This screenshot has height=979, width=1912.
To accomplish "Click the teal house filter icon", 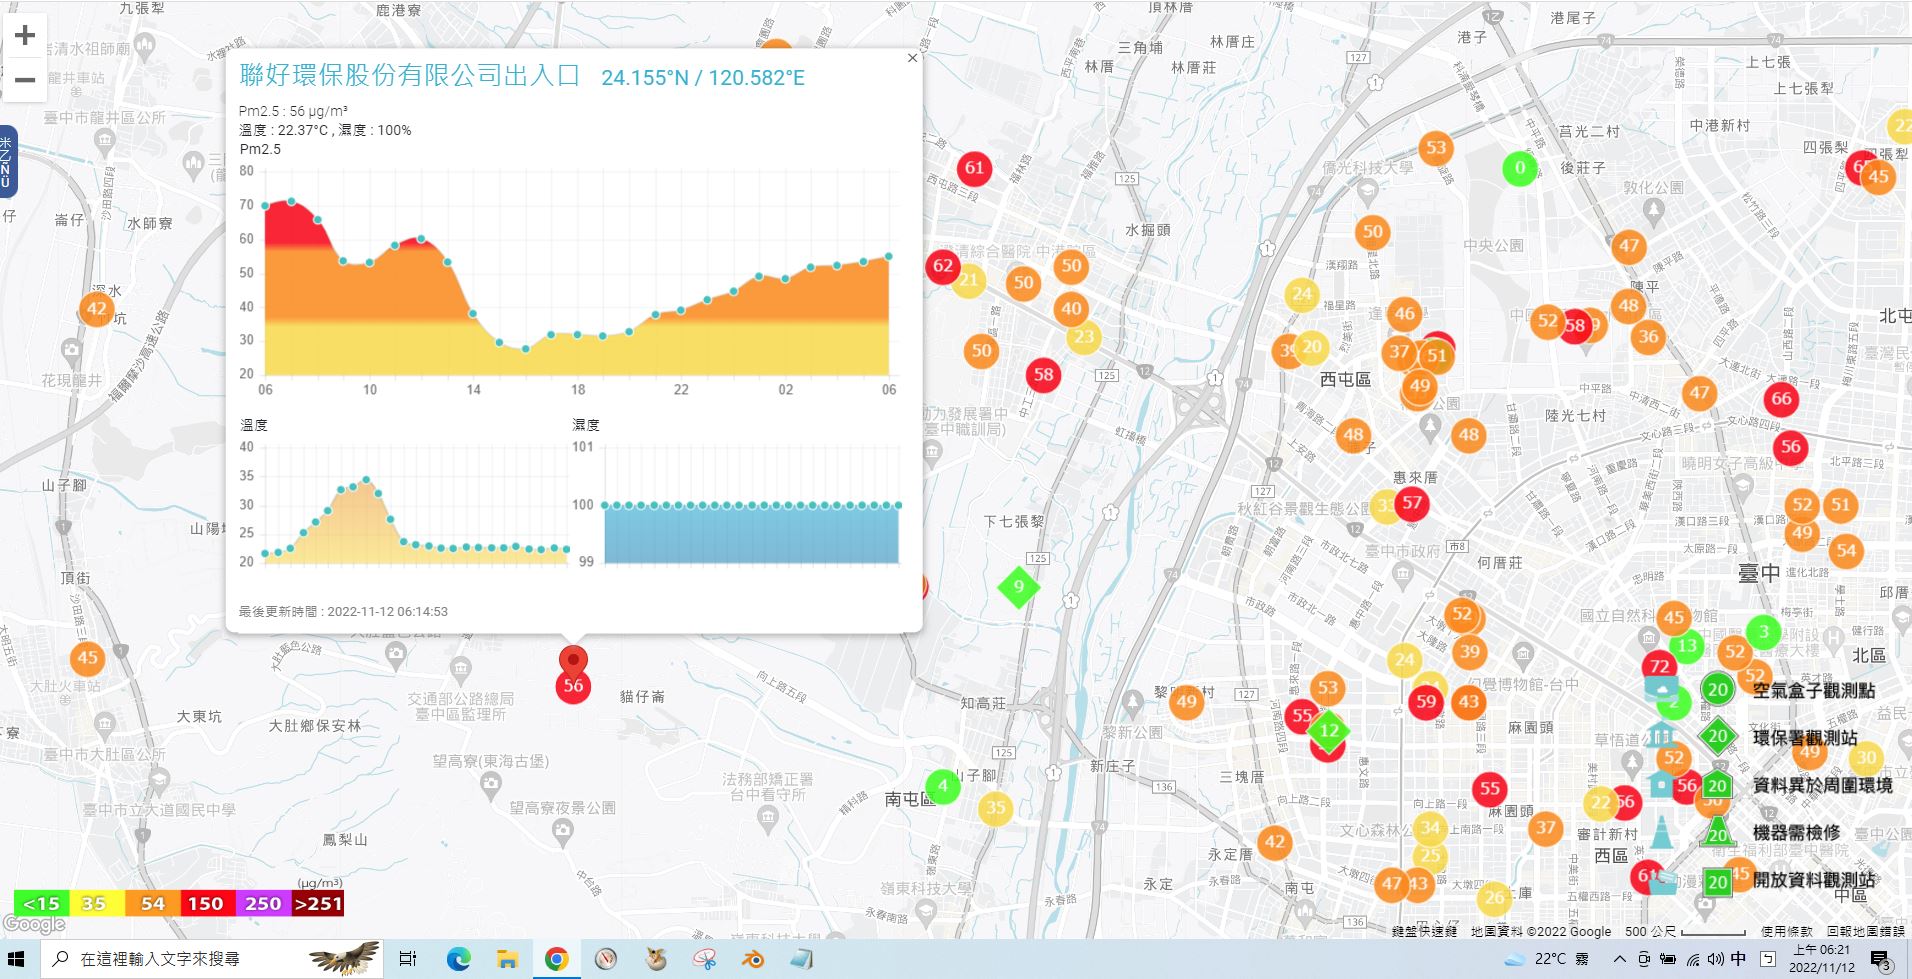I will (x=1662, y=784).
